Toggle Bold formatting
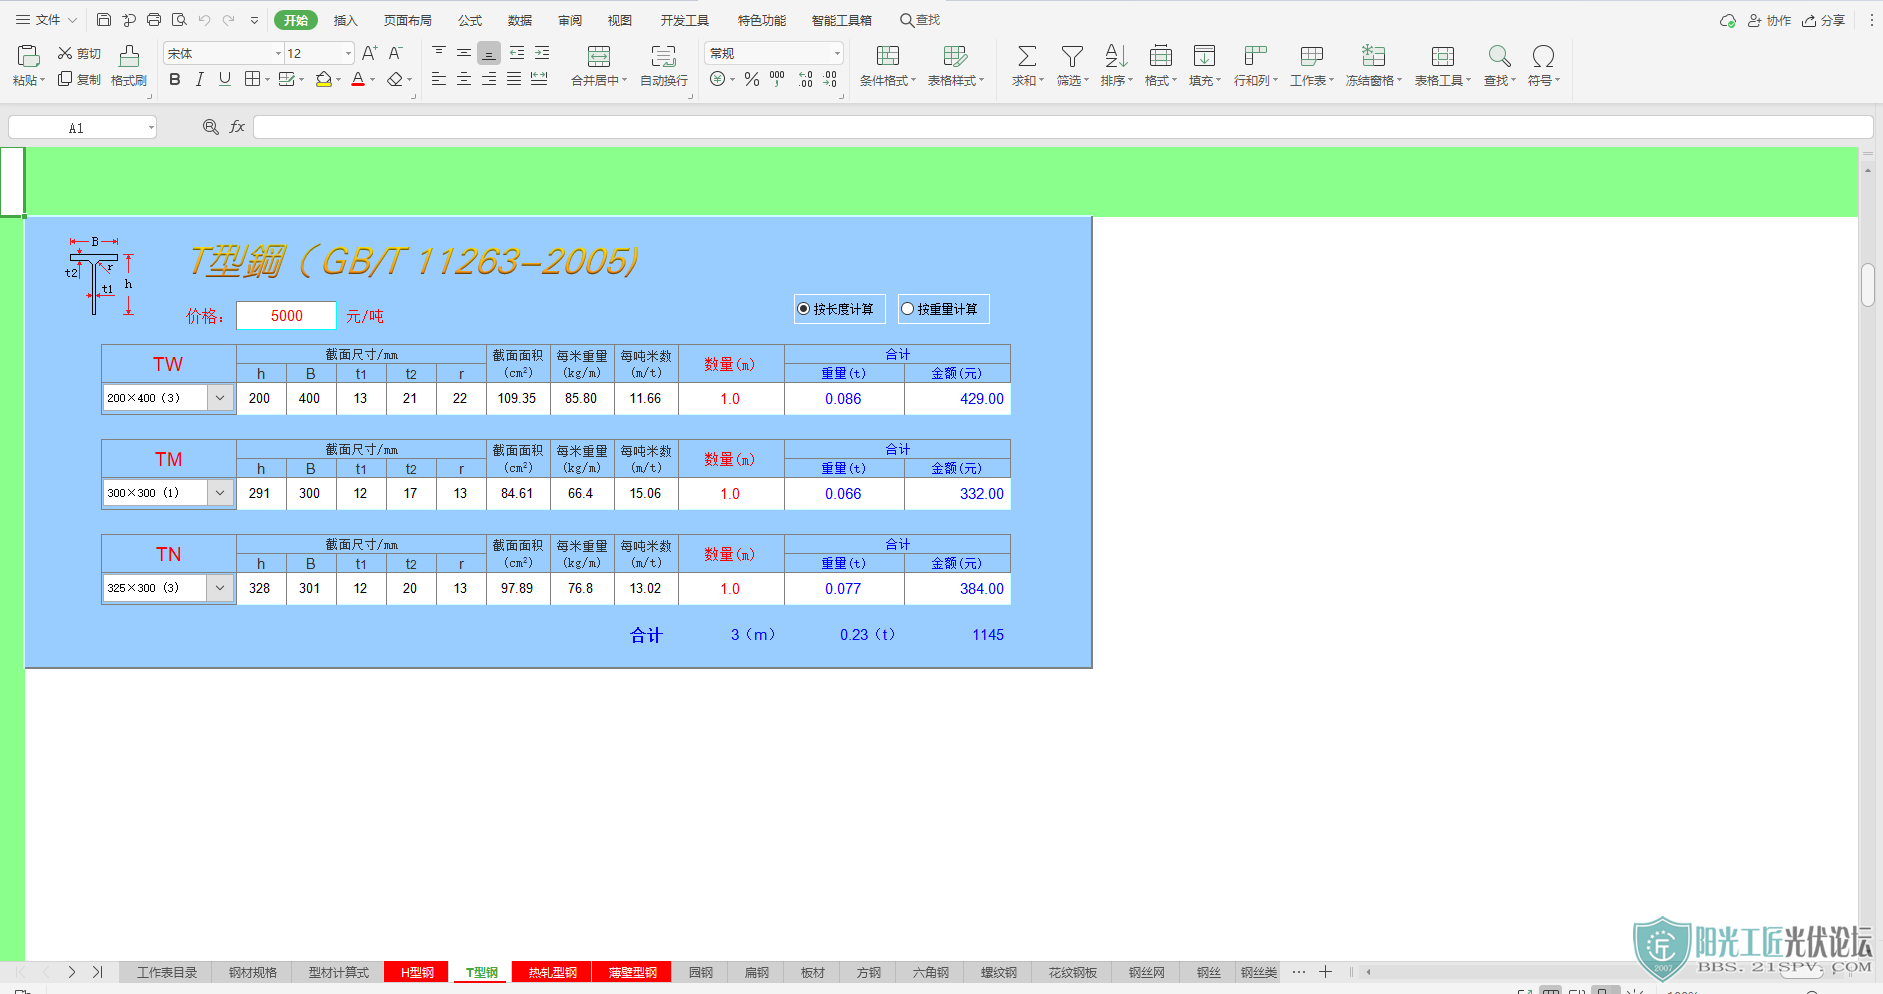The width and height of the screenshot is (1883, 994). click(175, 79)
